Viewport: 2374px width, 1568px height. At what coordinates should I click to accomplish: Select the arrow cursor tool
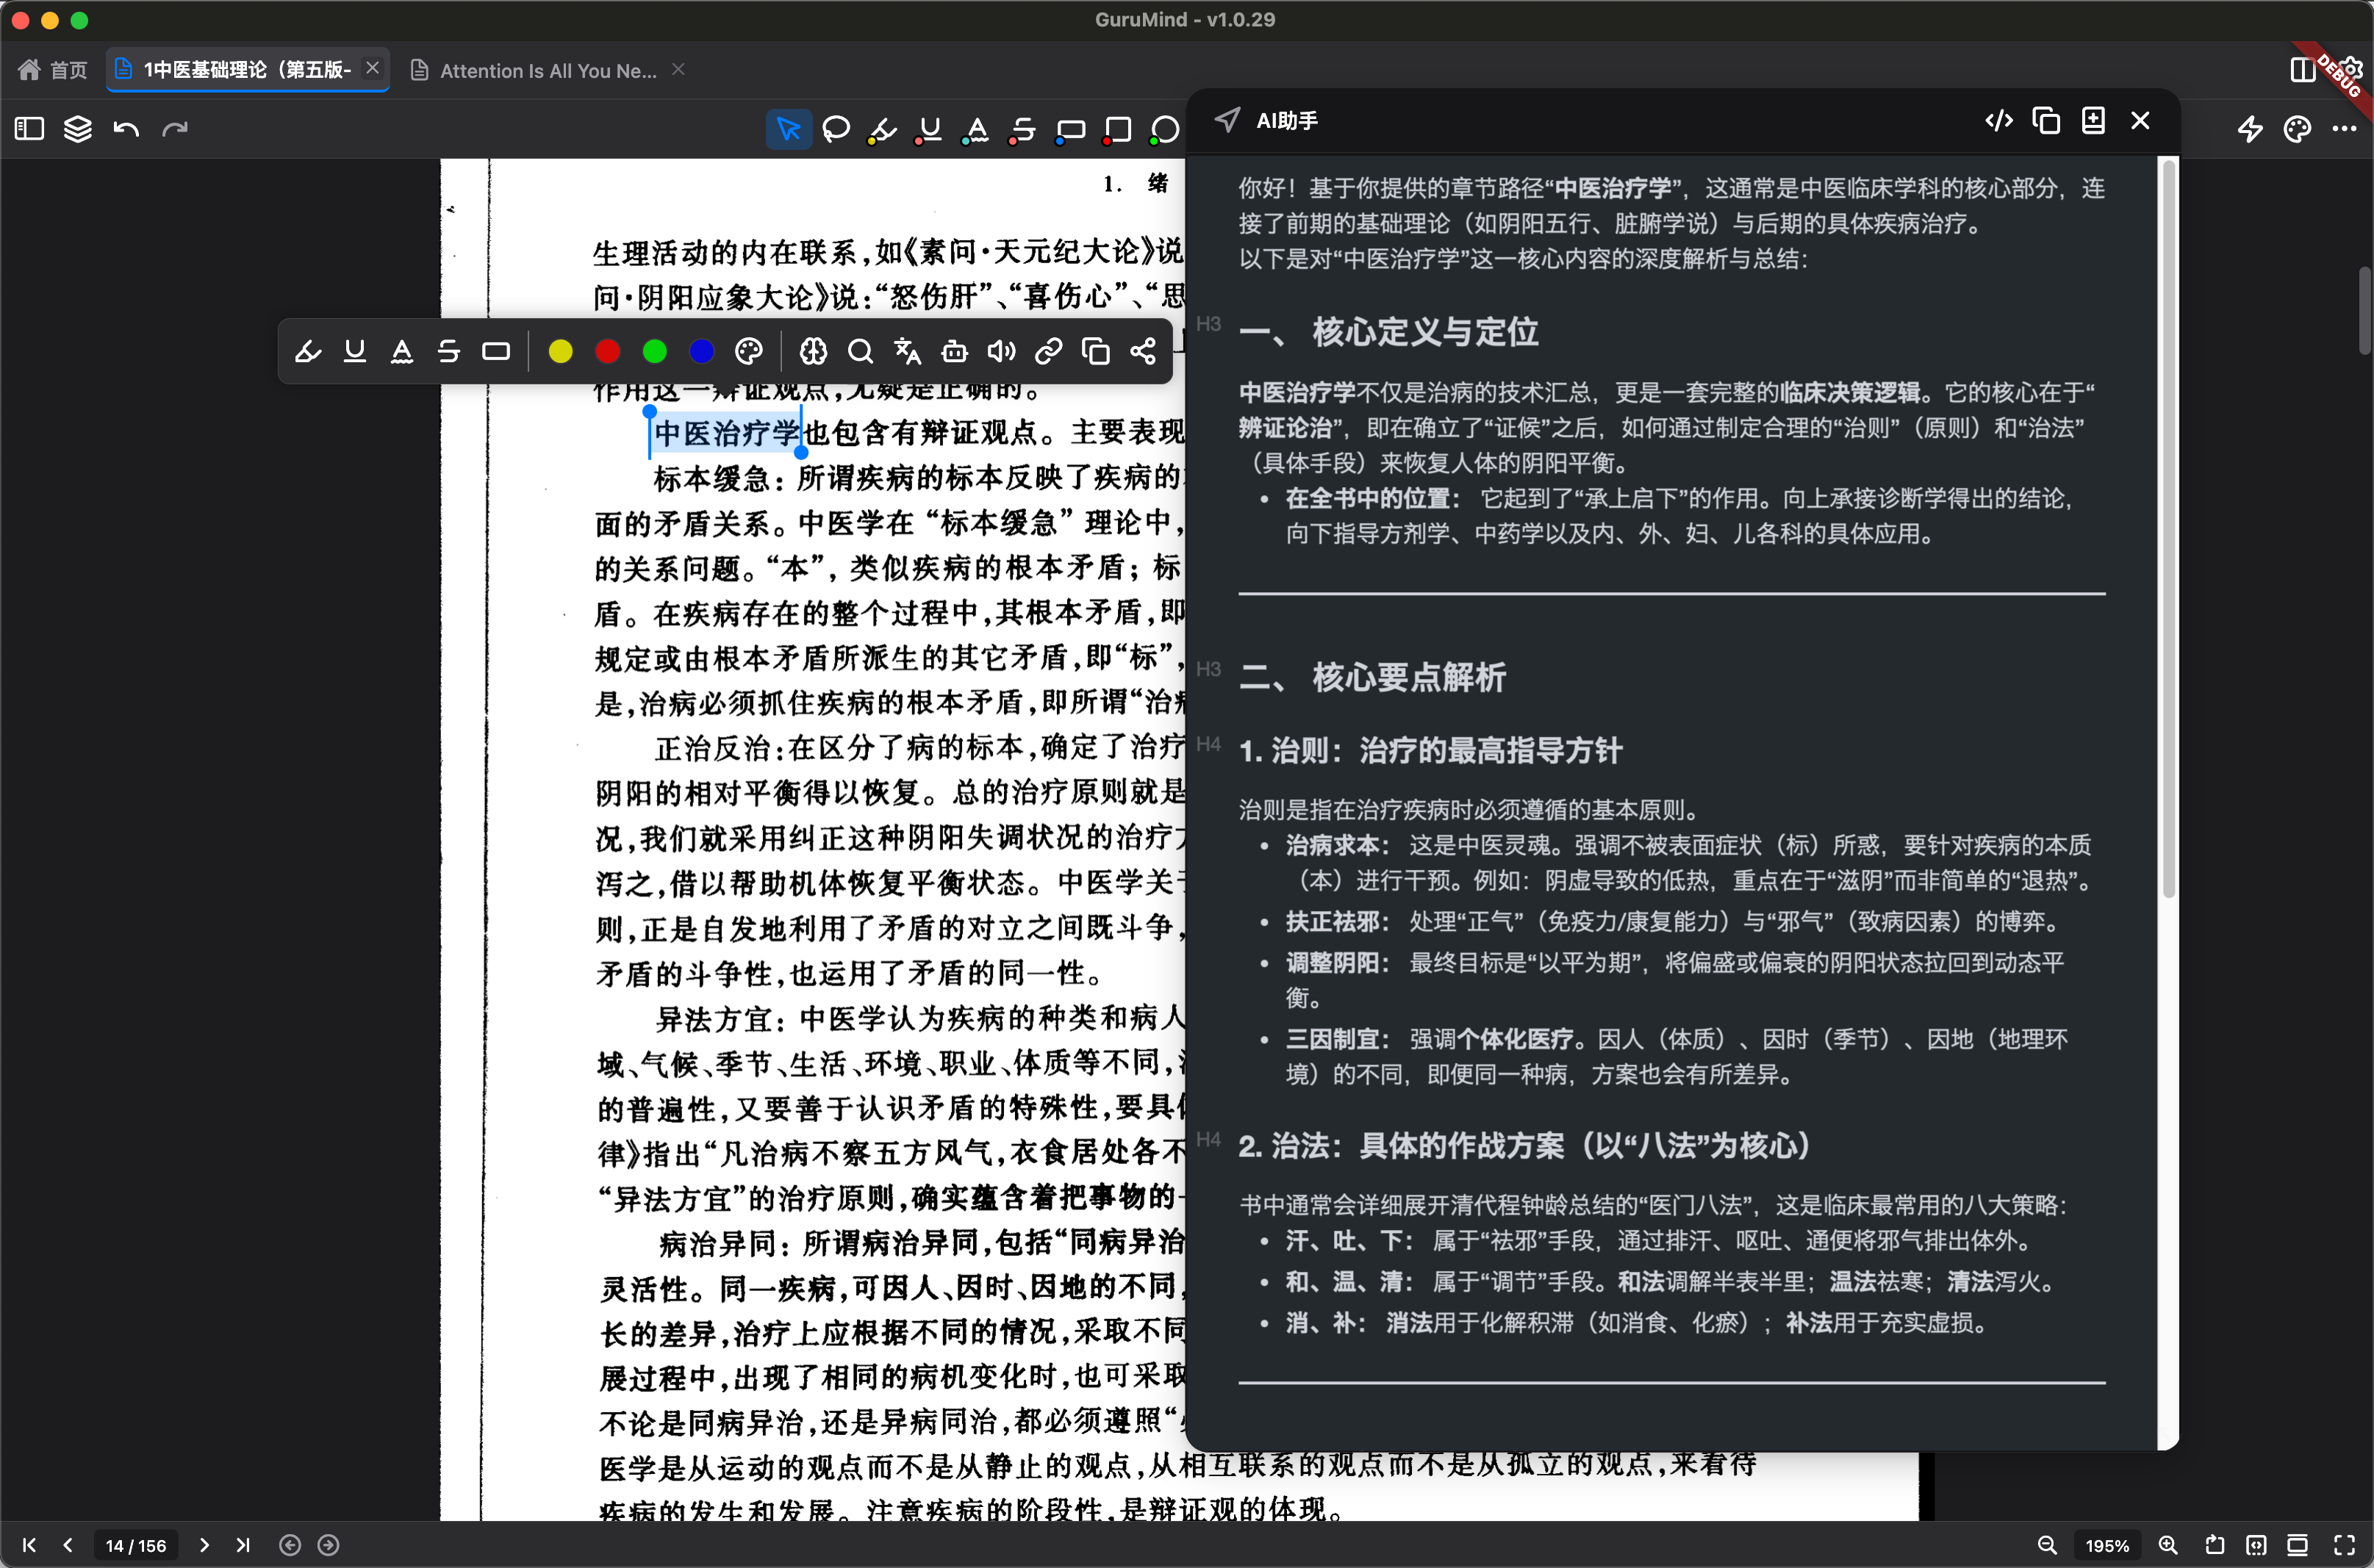coord(788,129)
